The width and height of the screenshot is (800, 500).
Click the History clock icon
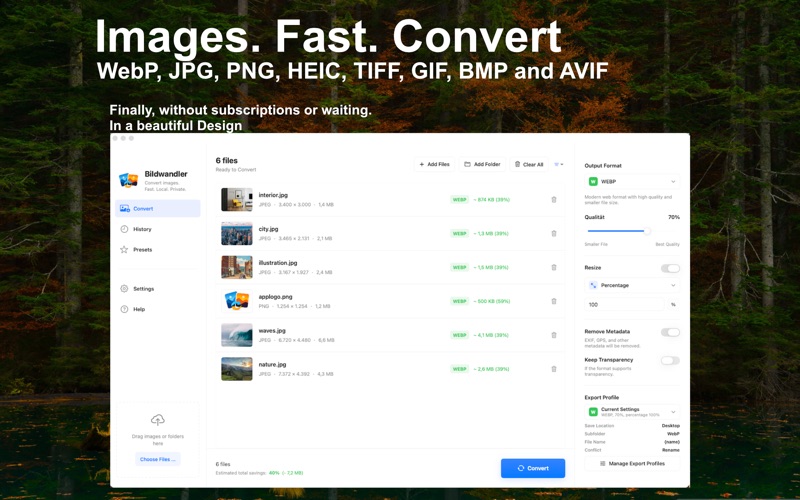click(x=124, y=229)
